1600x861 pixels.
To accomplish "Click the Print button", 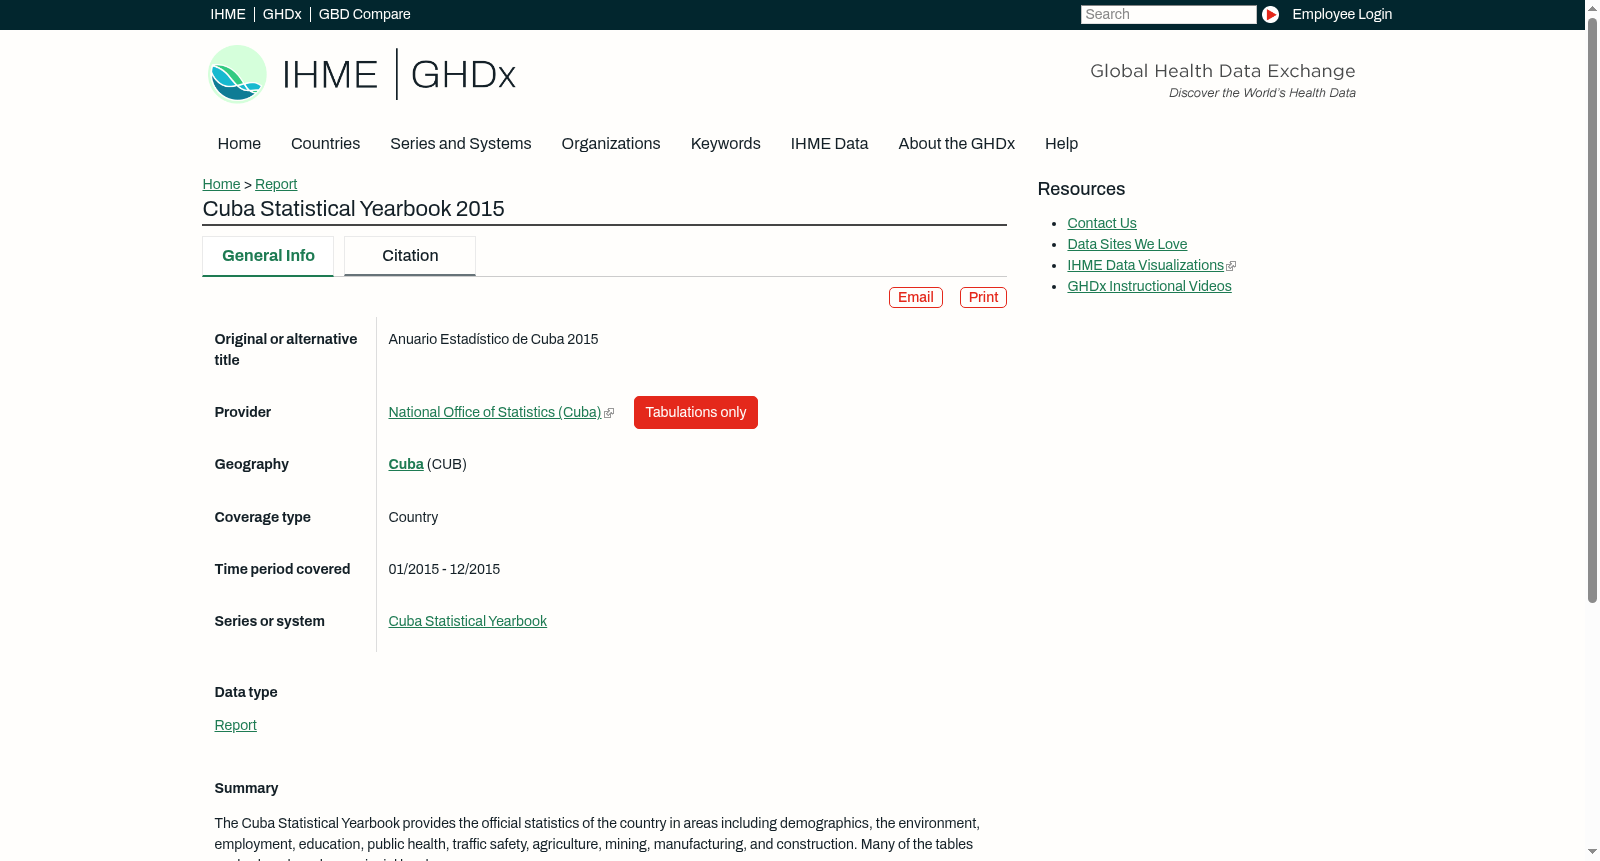I will coord(983,297).
